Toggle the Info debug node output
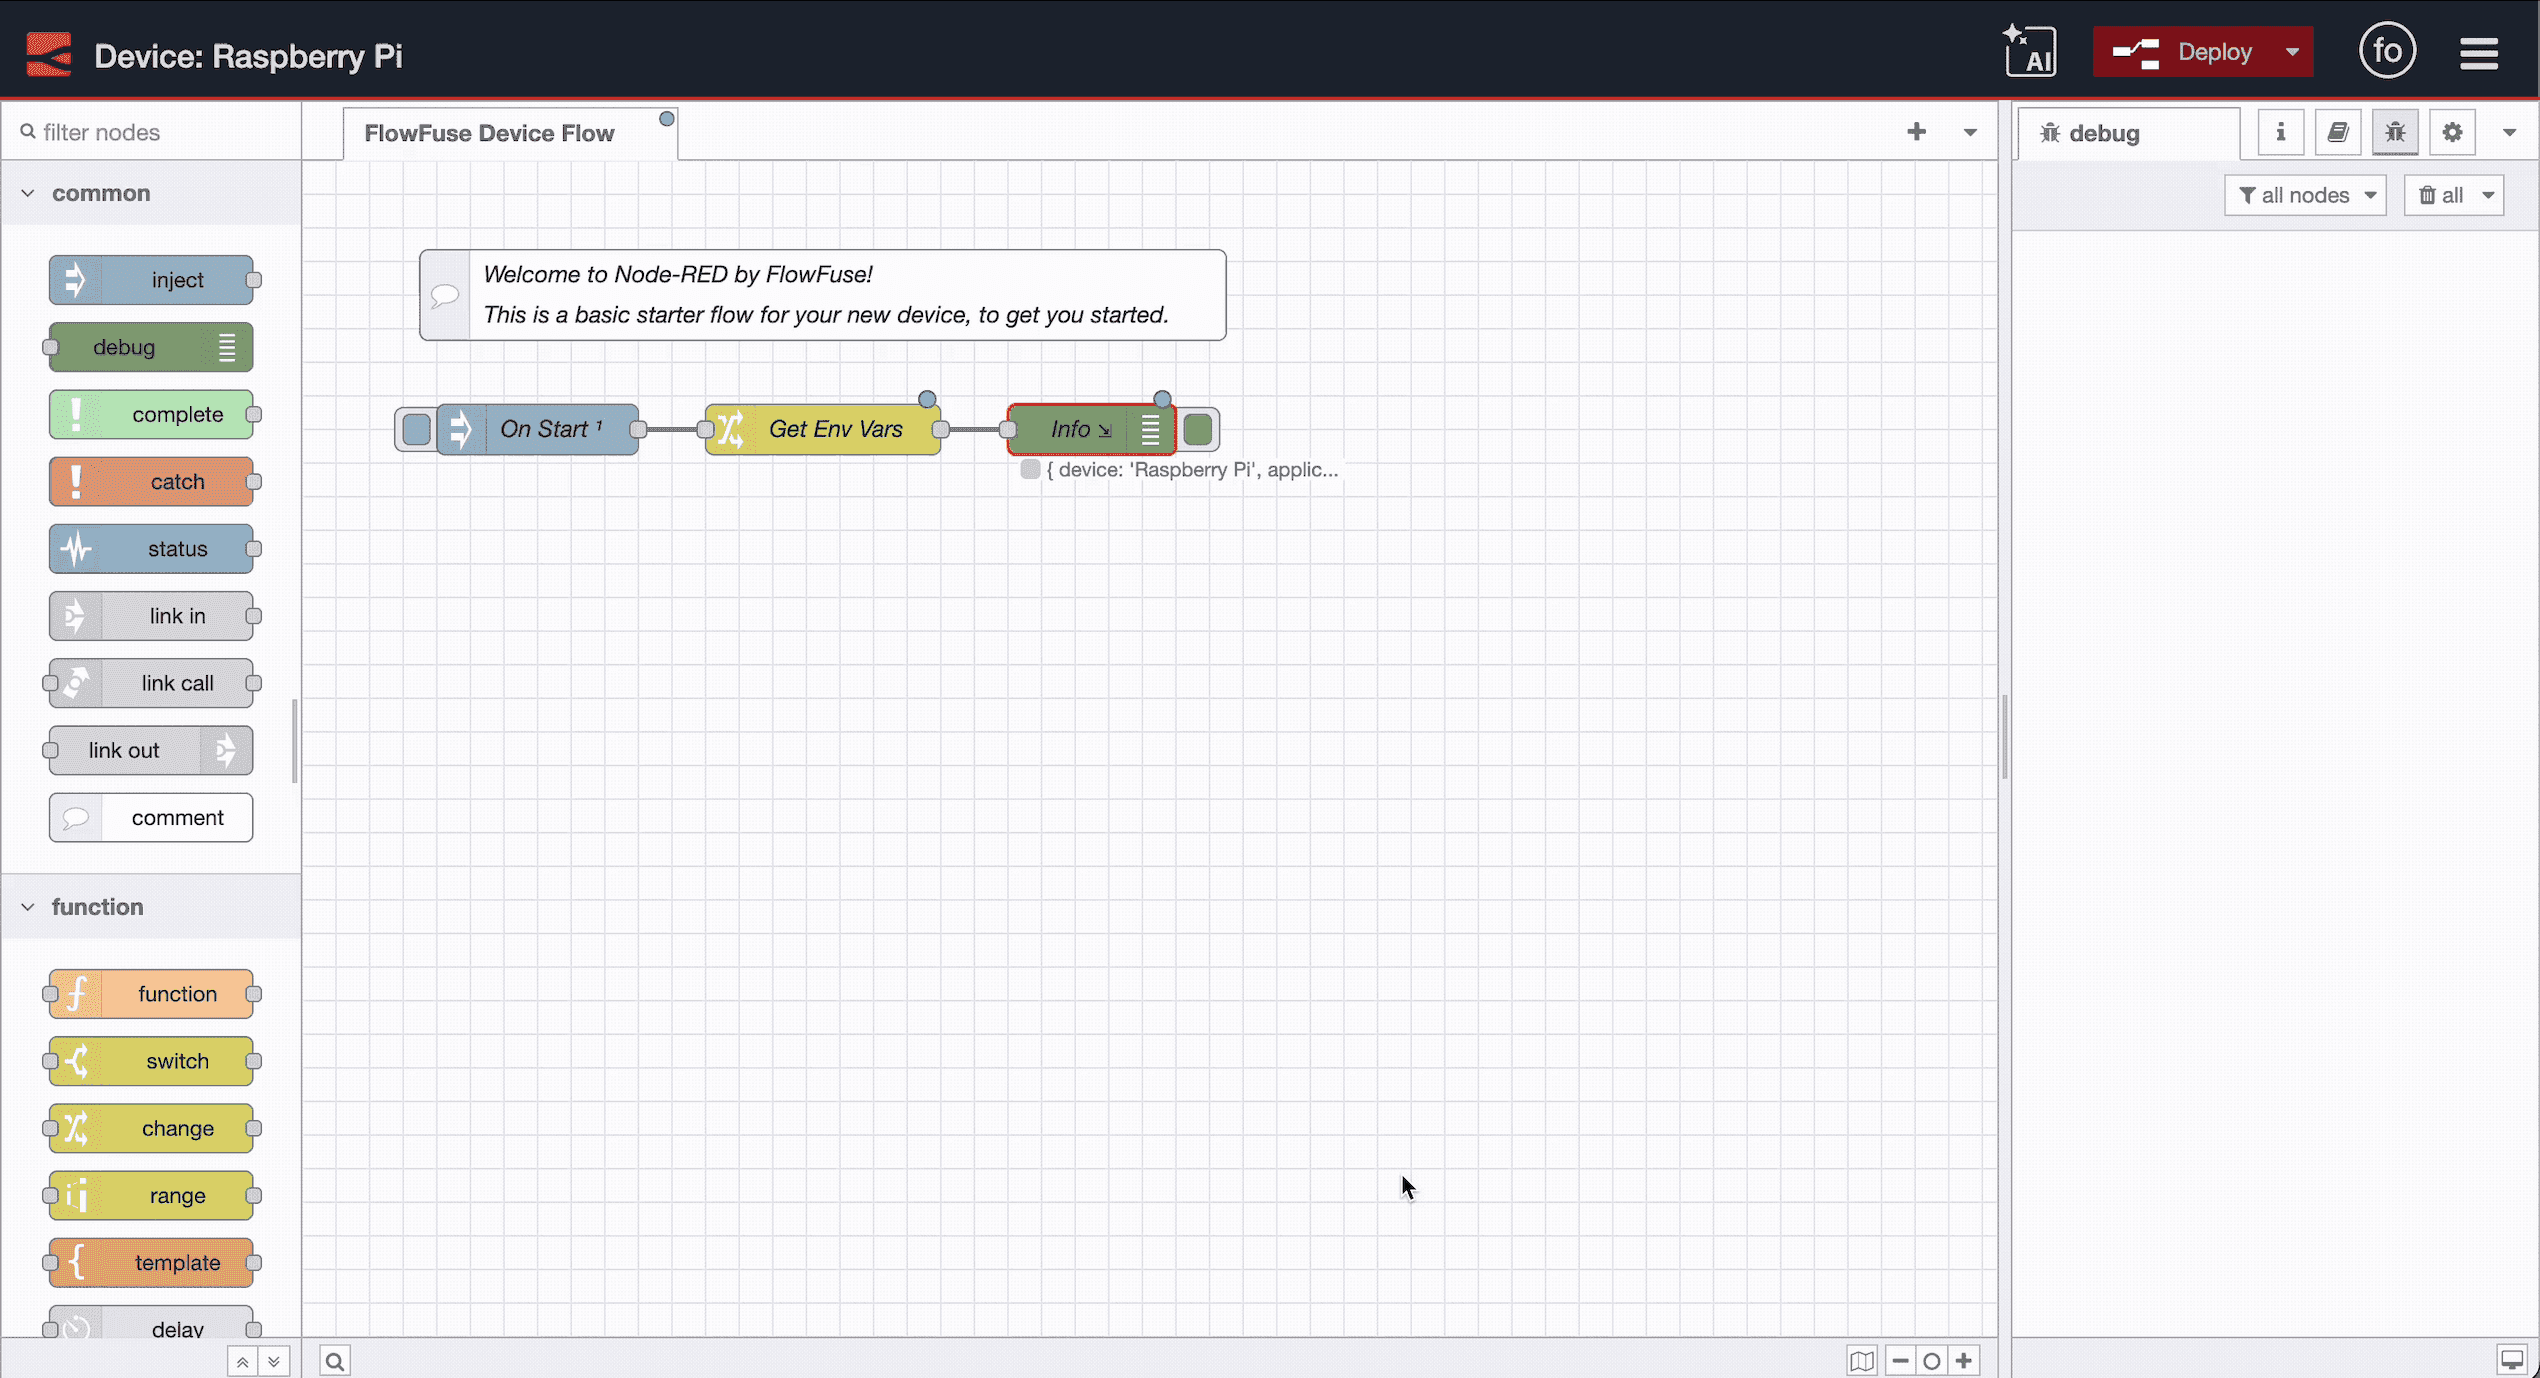This screenshot has height=1378, width=2540. tap(1199, 429)
